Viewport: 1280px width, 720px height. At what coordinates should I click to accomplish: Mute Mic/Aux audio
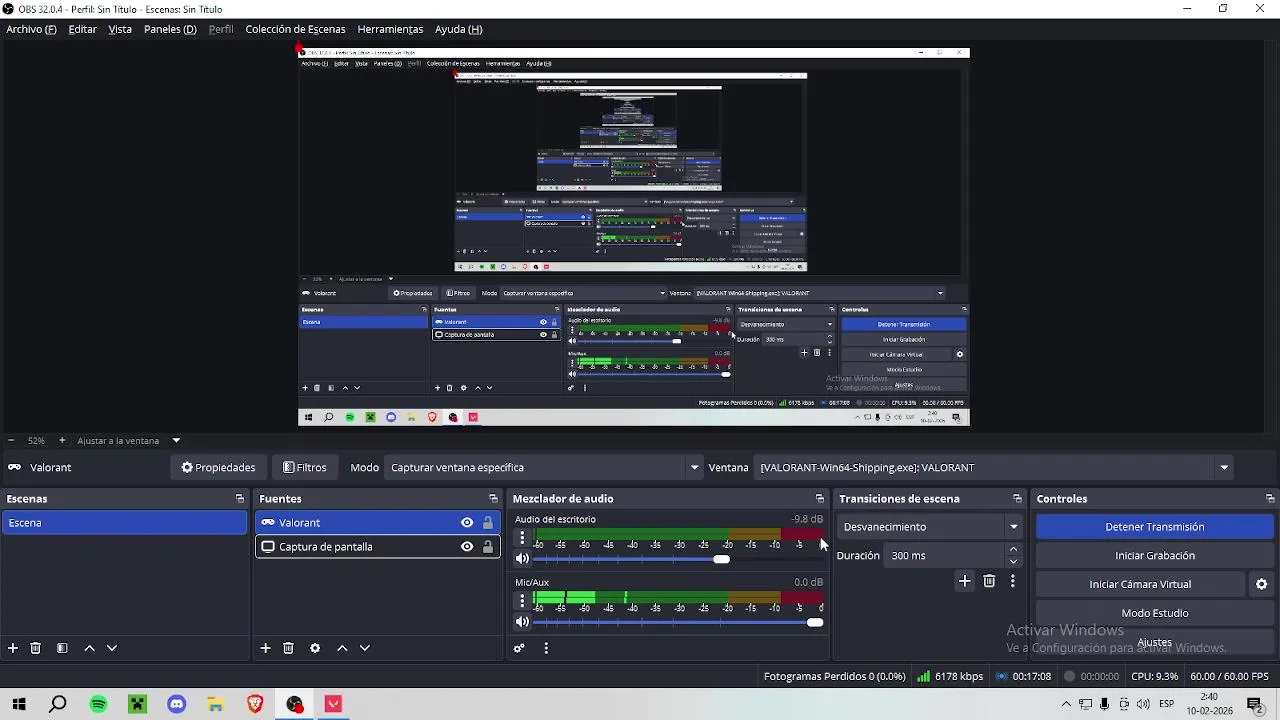(522, 622)
